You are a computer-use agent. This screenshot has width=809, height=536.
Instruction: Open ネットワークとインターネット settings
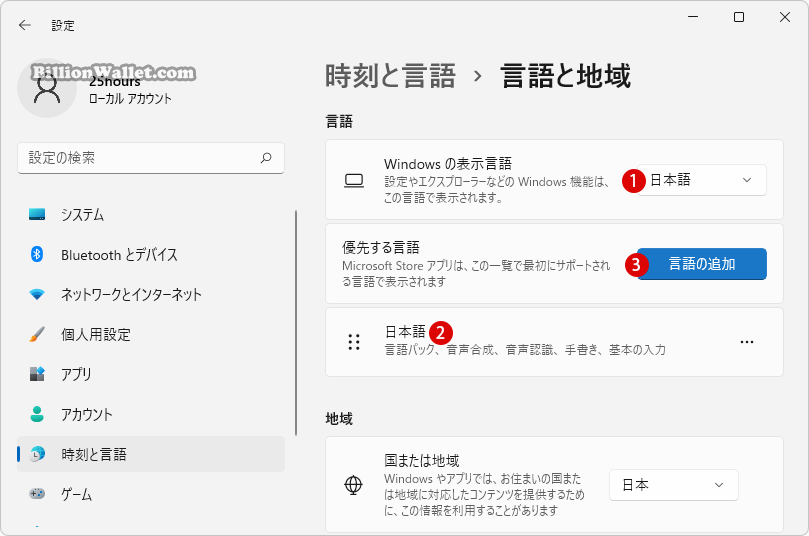point(151,295)
